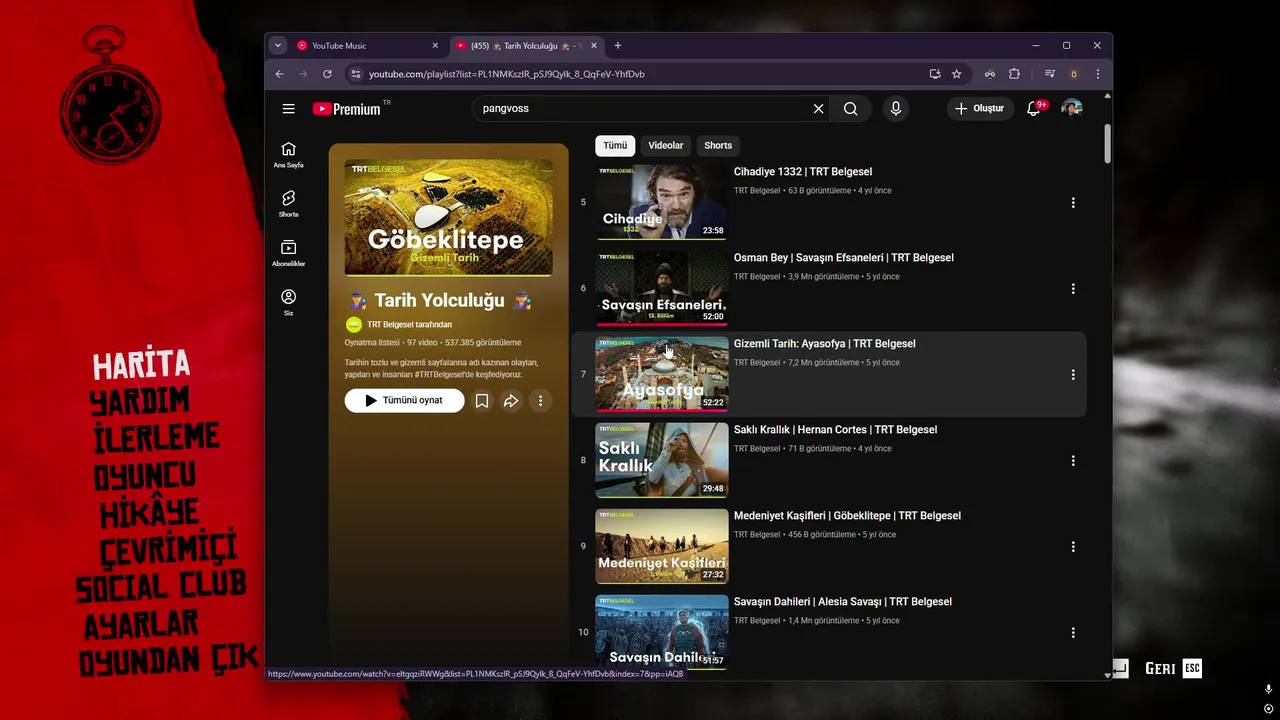Click the Göbeklitepe playlist cover image

[449, 217]
